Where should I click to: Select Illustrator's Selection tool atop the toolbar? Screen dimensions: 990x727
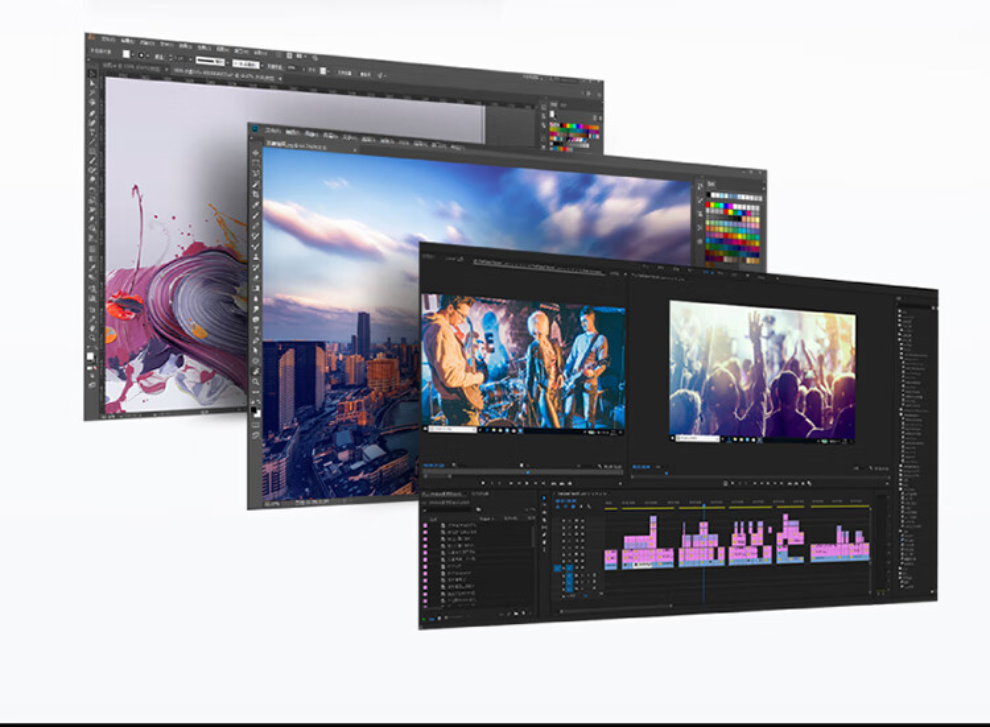tap(93, 75)
